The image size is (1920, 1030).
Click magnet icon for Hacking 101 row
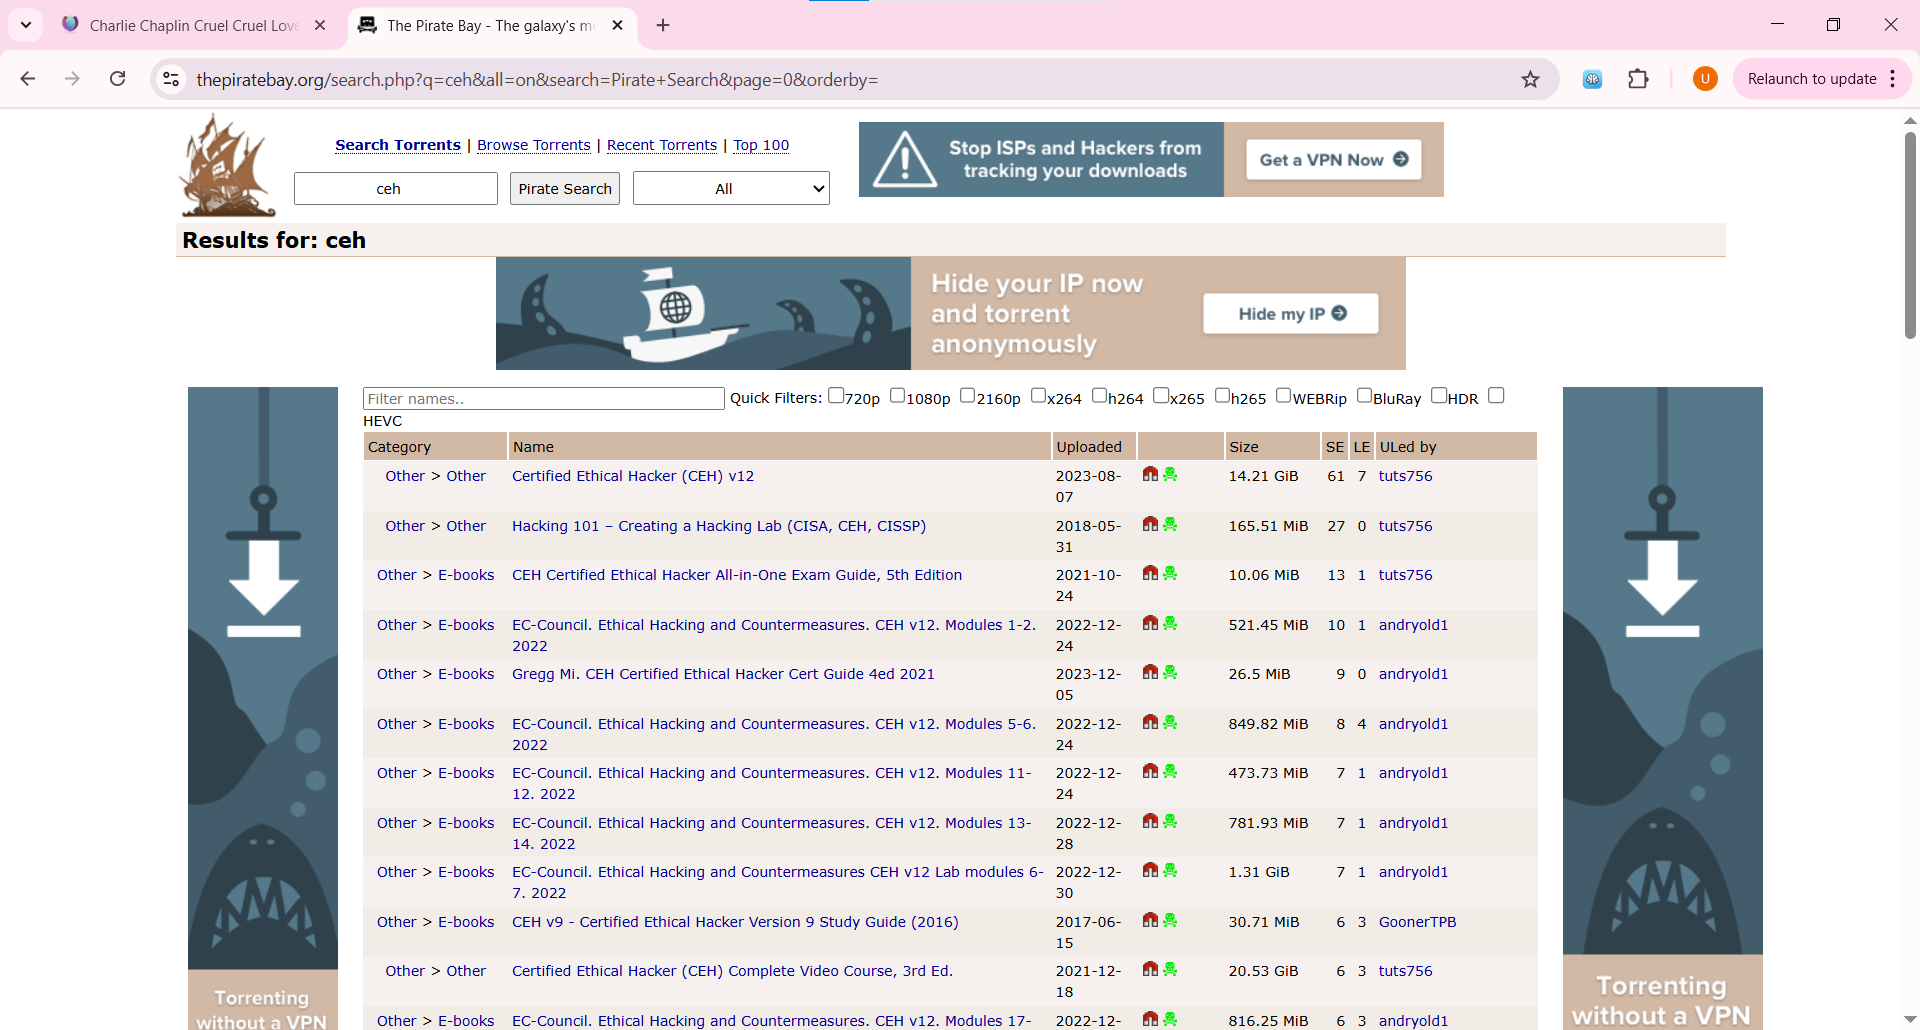coord(1150,524)
